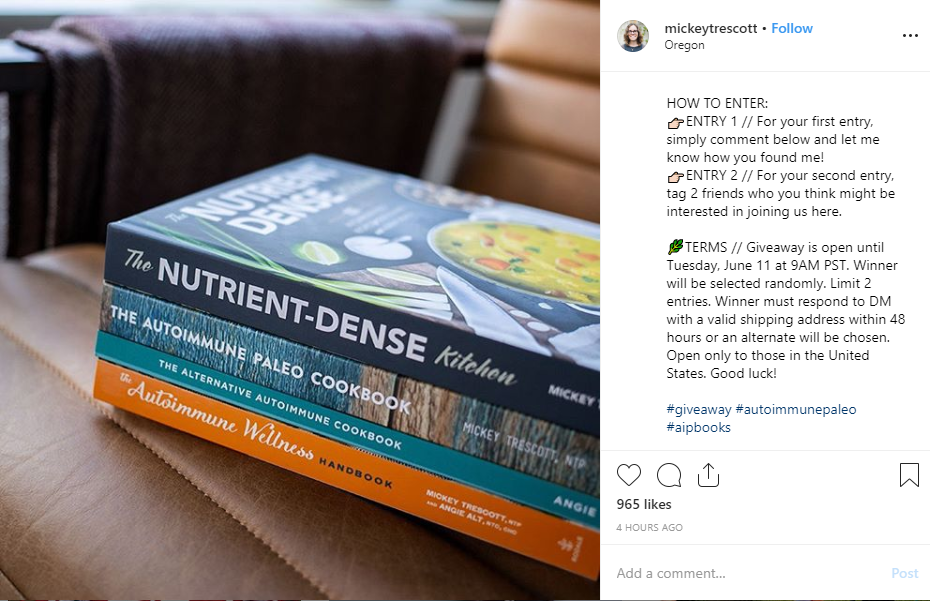Image resolution: width=930 pixels, height=601 pixels.
Task: Click mickeytrescott profile avatar
Action: coord(633,36)
